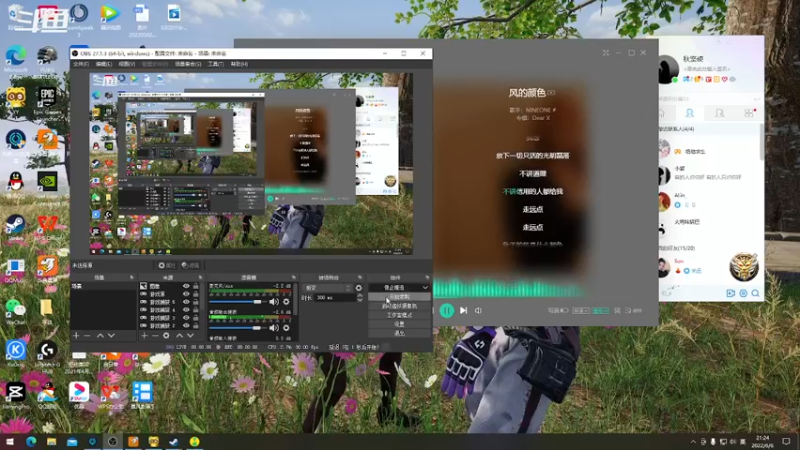This screenshot has width=800, height=450.
Task: Click the 300 ms duration input field
Action: pyautogui.click(x=335, y=297)
